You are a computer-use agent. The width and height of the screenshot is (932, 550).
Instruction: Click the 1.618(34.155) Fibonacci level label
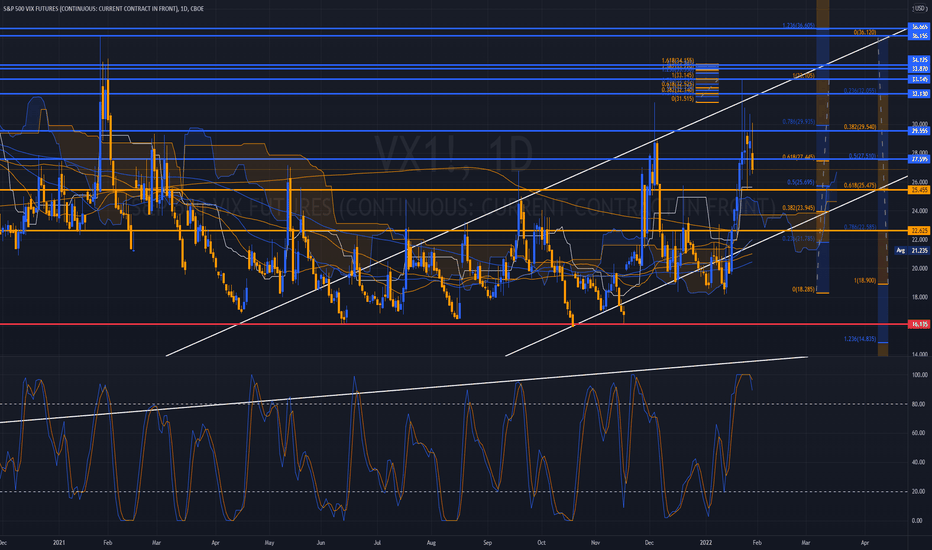678,61
